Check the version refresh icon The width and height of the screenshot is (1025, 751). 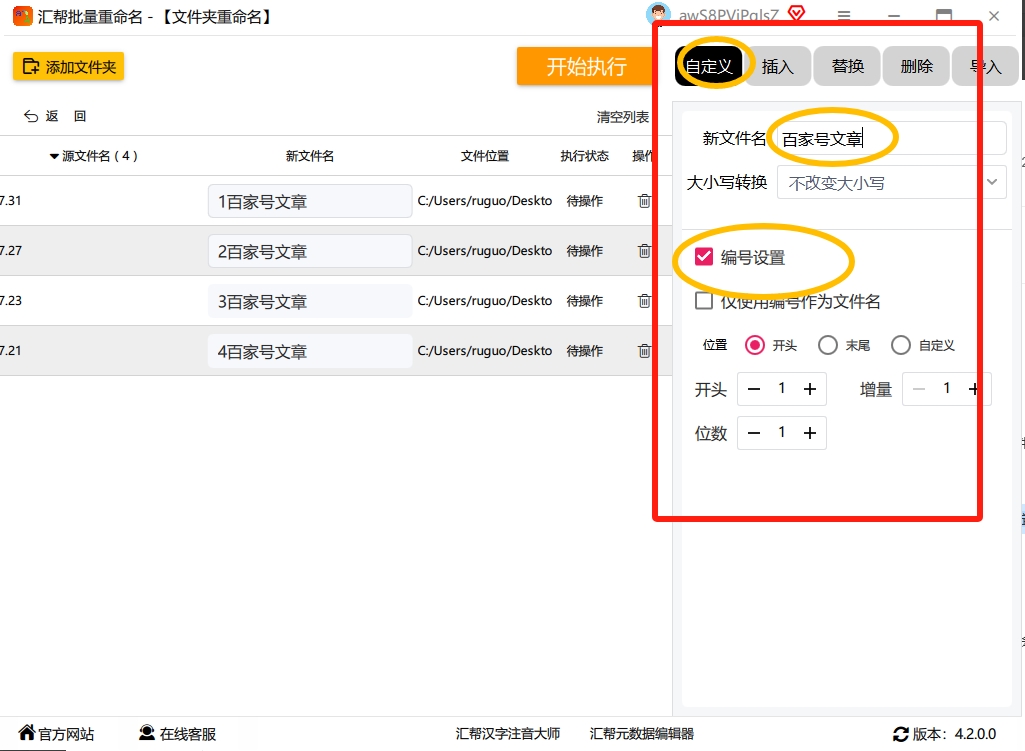[901, 735]
